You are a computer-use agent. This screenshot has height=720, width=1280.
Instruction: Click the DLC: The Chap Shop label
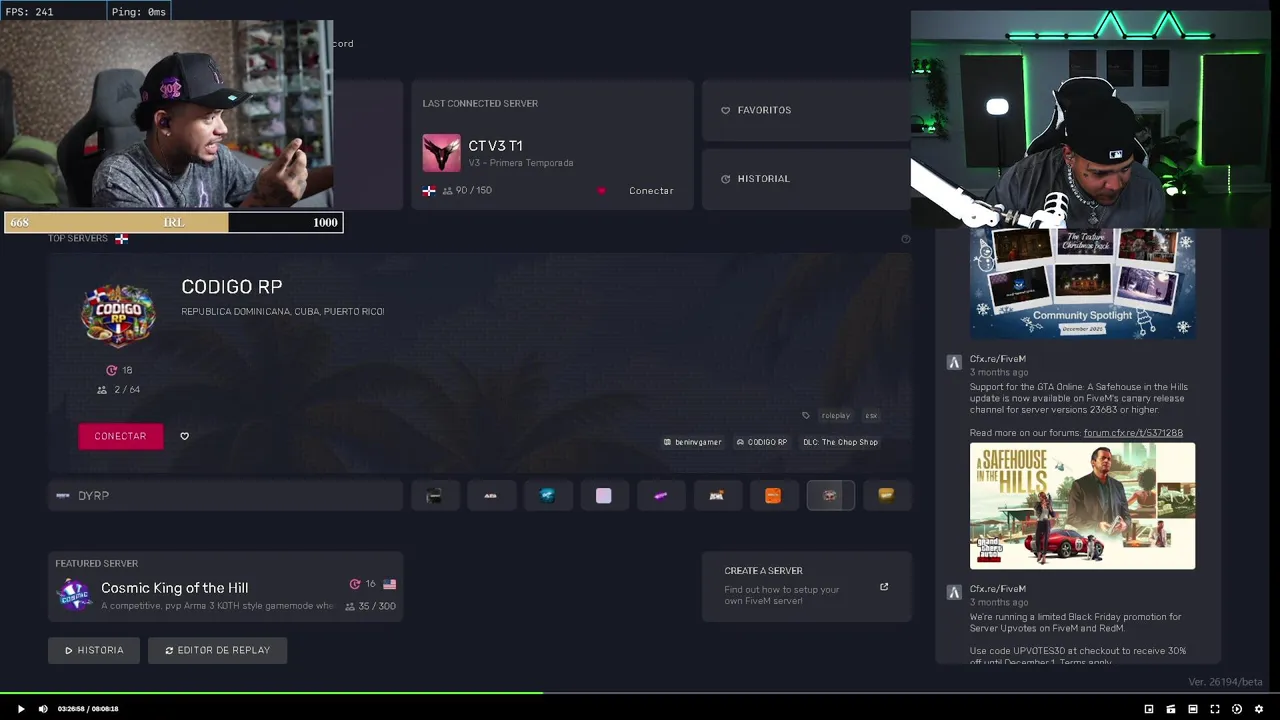(x=840, y=442)
